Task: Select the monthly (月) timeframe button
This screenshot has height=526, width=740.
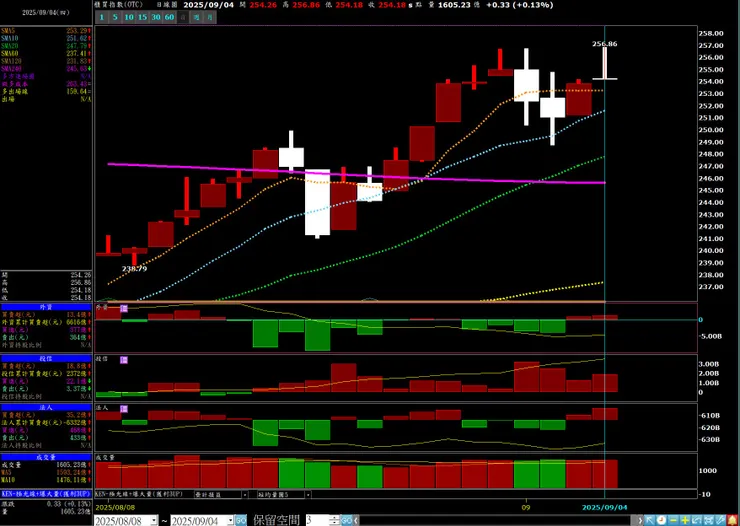Action: click(x=210, y=17)
